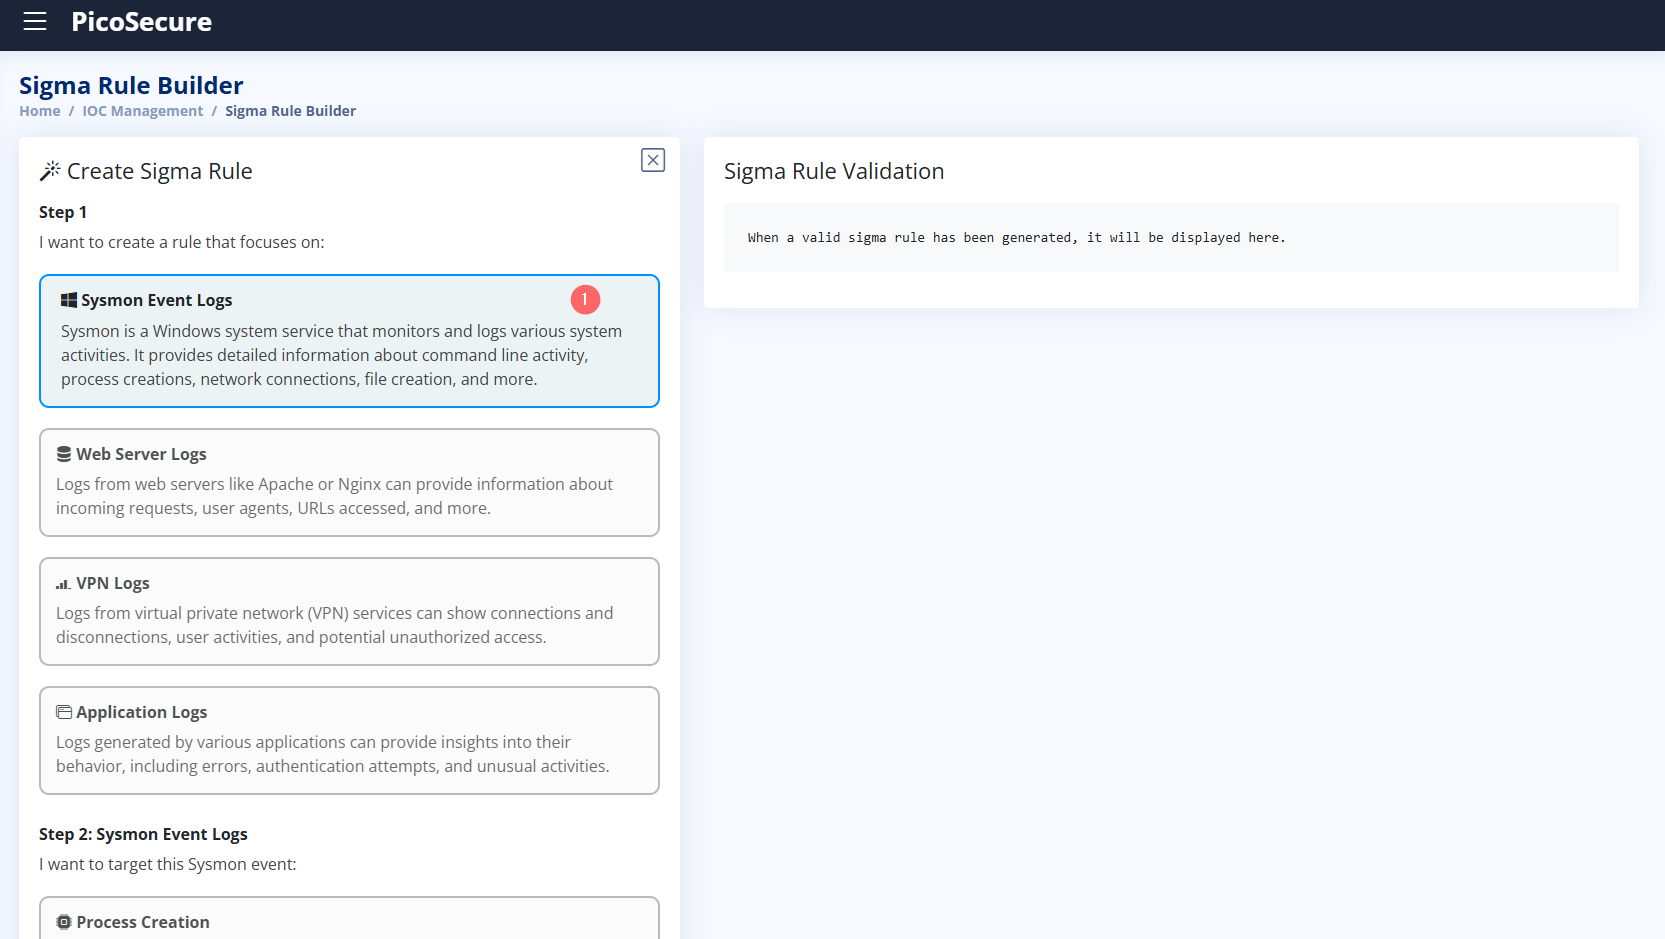Image resolution: width=1665 pixels, height=939 pixels.
Task: Click the Sigma Rule Builder page title
Action: pyautogui.click(x=131, y=85)
